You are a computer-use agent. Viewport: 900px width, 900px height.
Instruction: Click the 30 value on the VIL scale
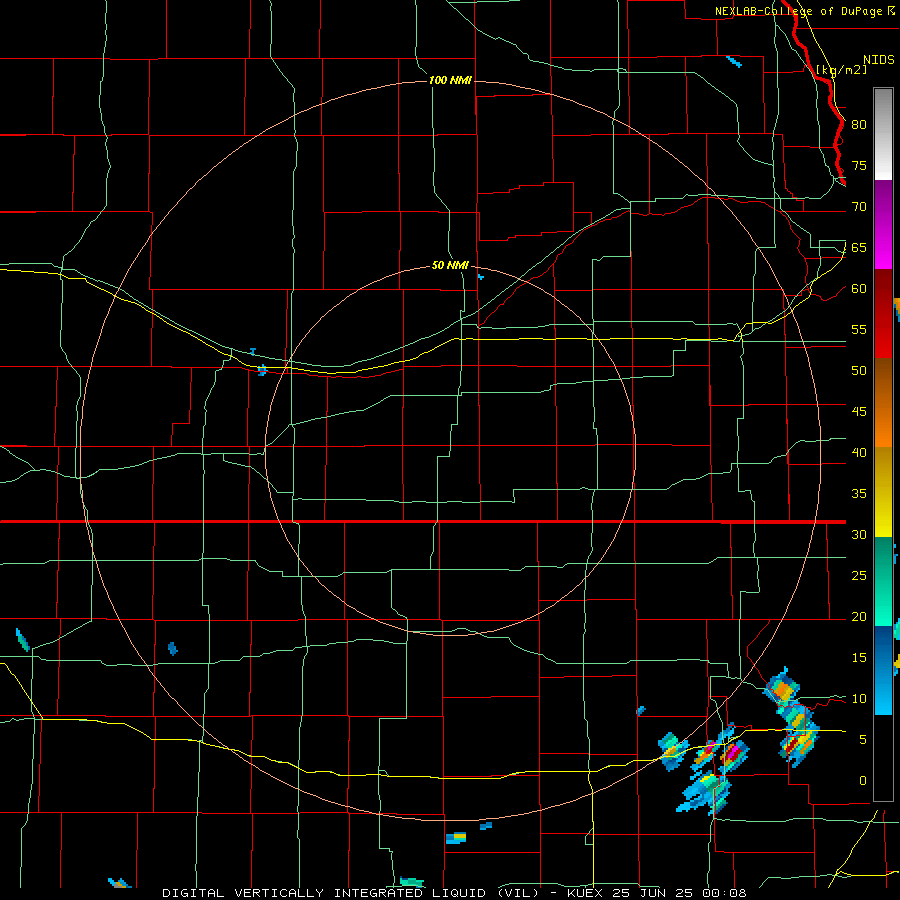[x=859, y=534]
